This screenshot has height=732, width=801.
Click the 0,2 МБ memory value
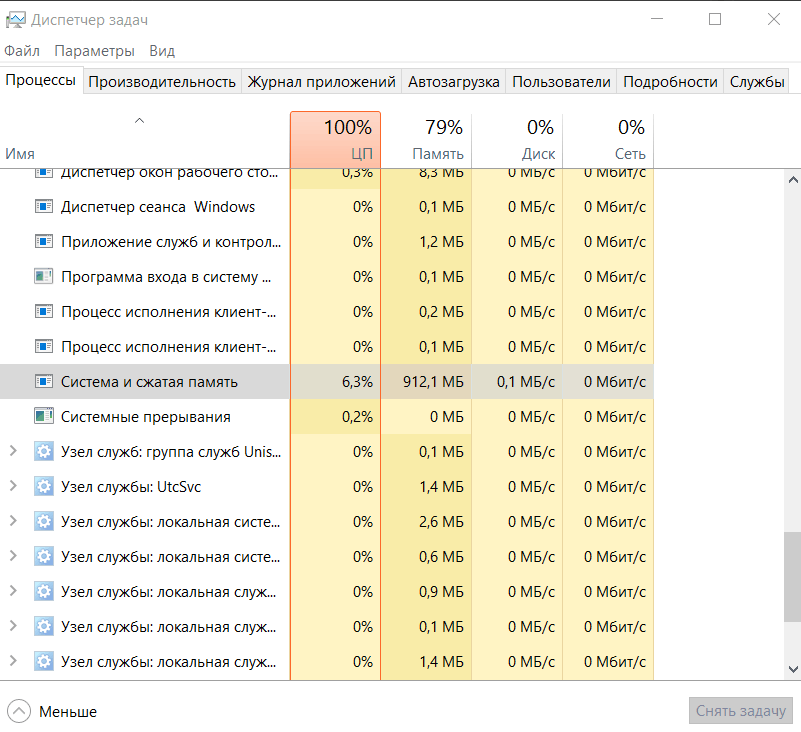[x=441, y=312]
